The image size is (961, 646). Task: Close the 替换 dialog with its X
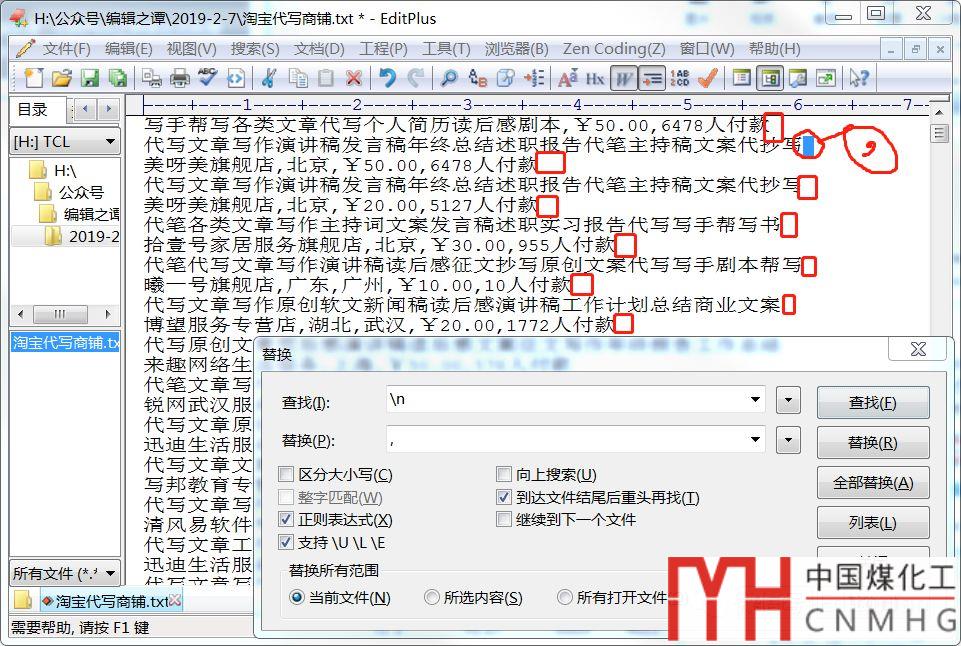pyautogui.click(x=917, y=349)
